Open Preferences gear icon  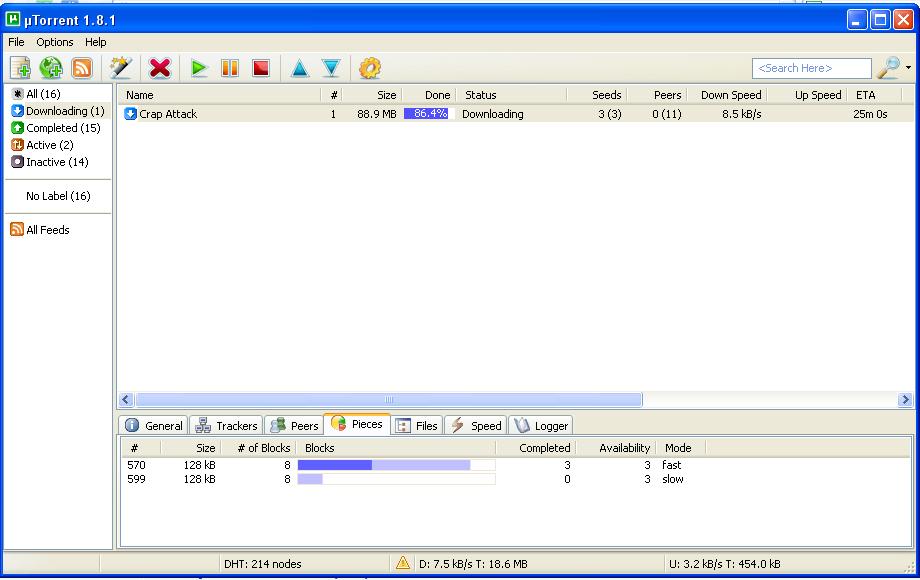tap(370, 68)
